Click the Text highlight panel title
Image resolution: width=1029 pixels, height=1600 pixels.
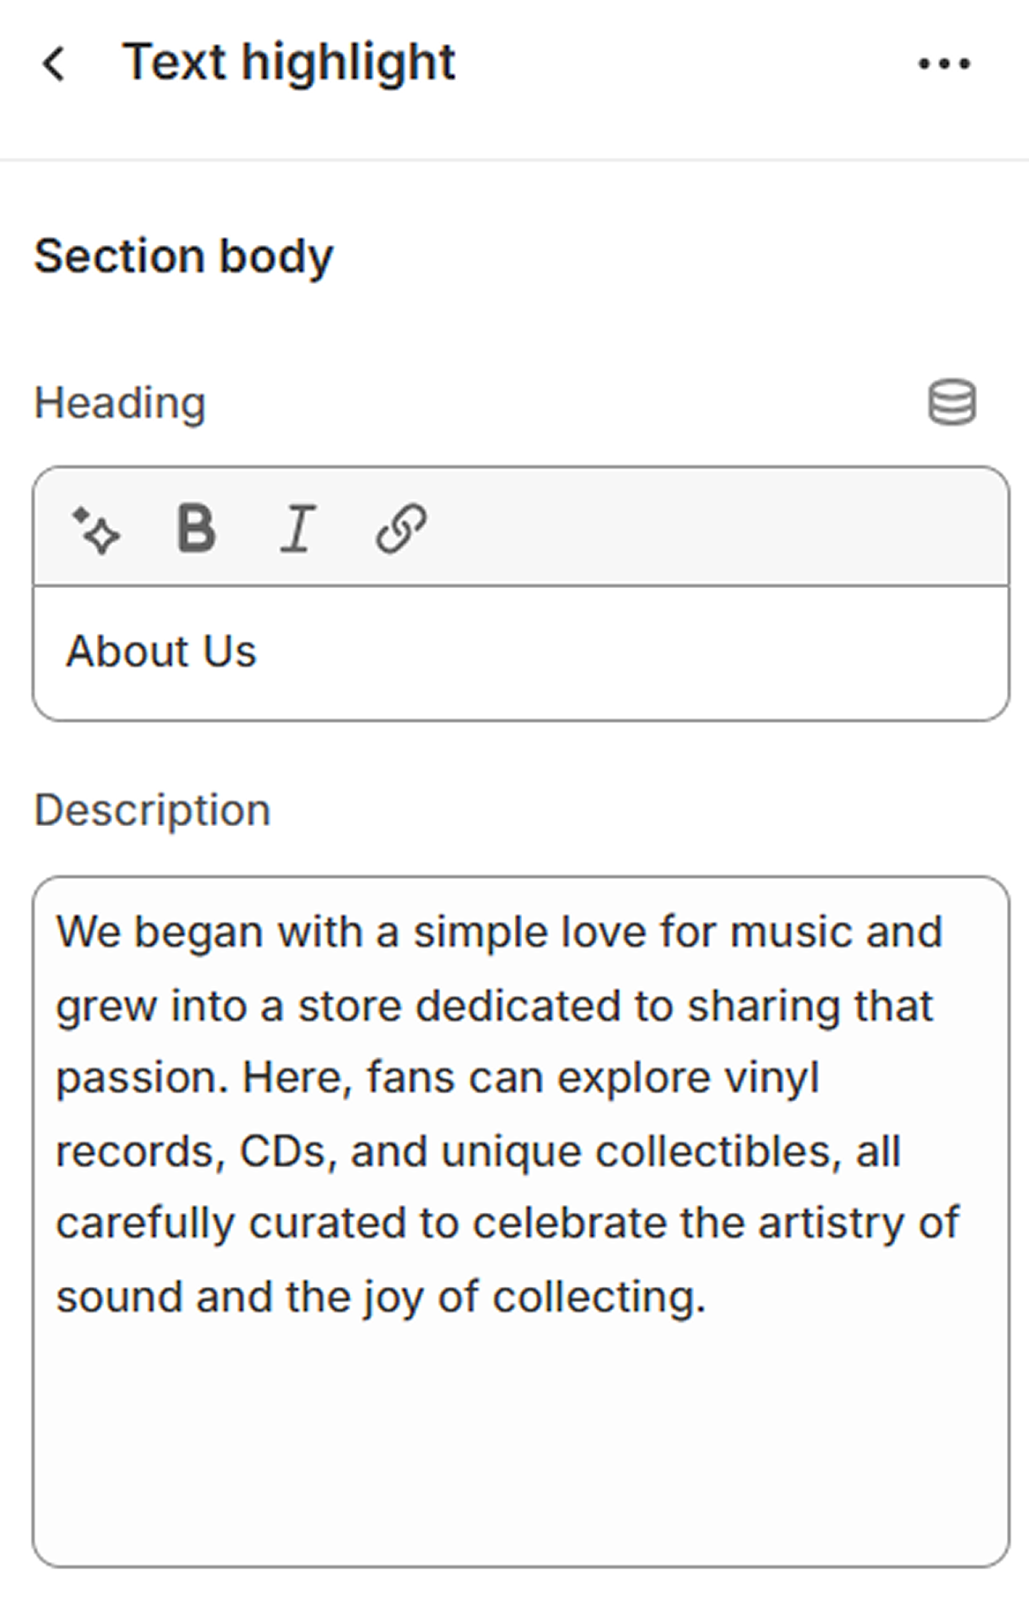(288, 63)
